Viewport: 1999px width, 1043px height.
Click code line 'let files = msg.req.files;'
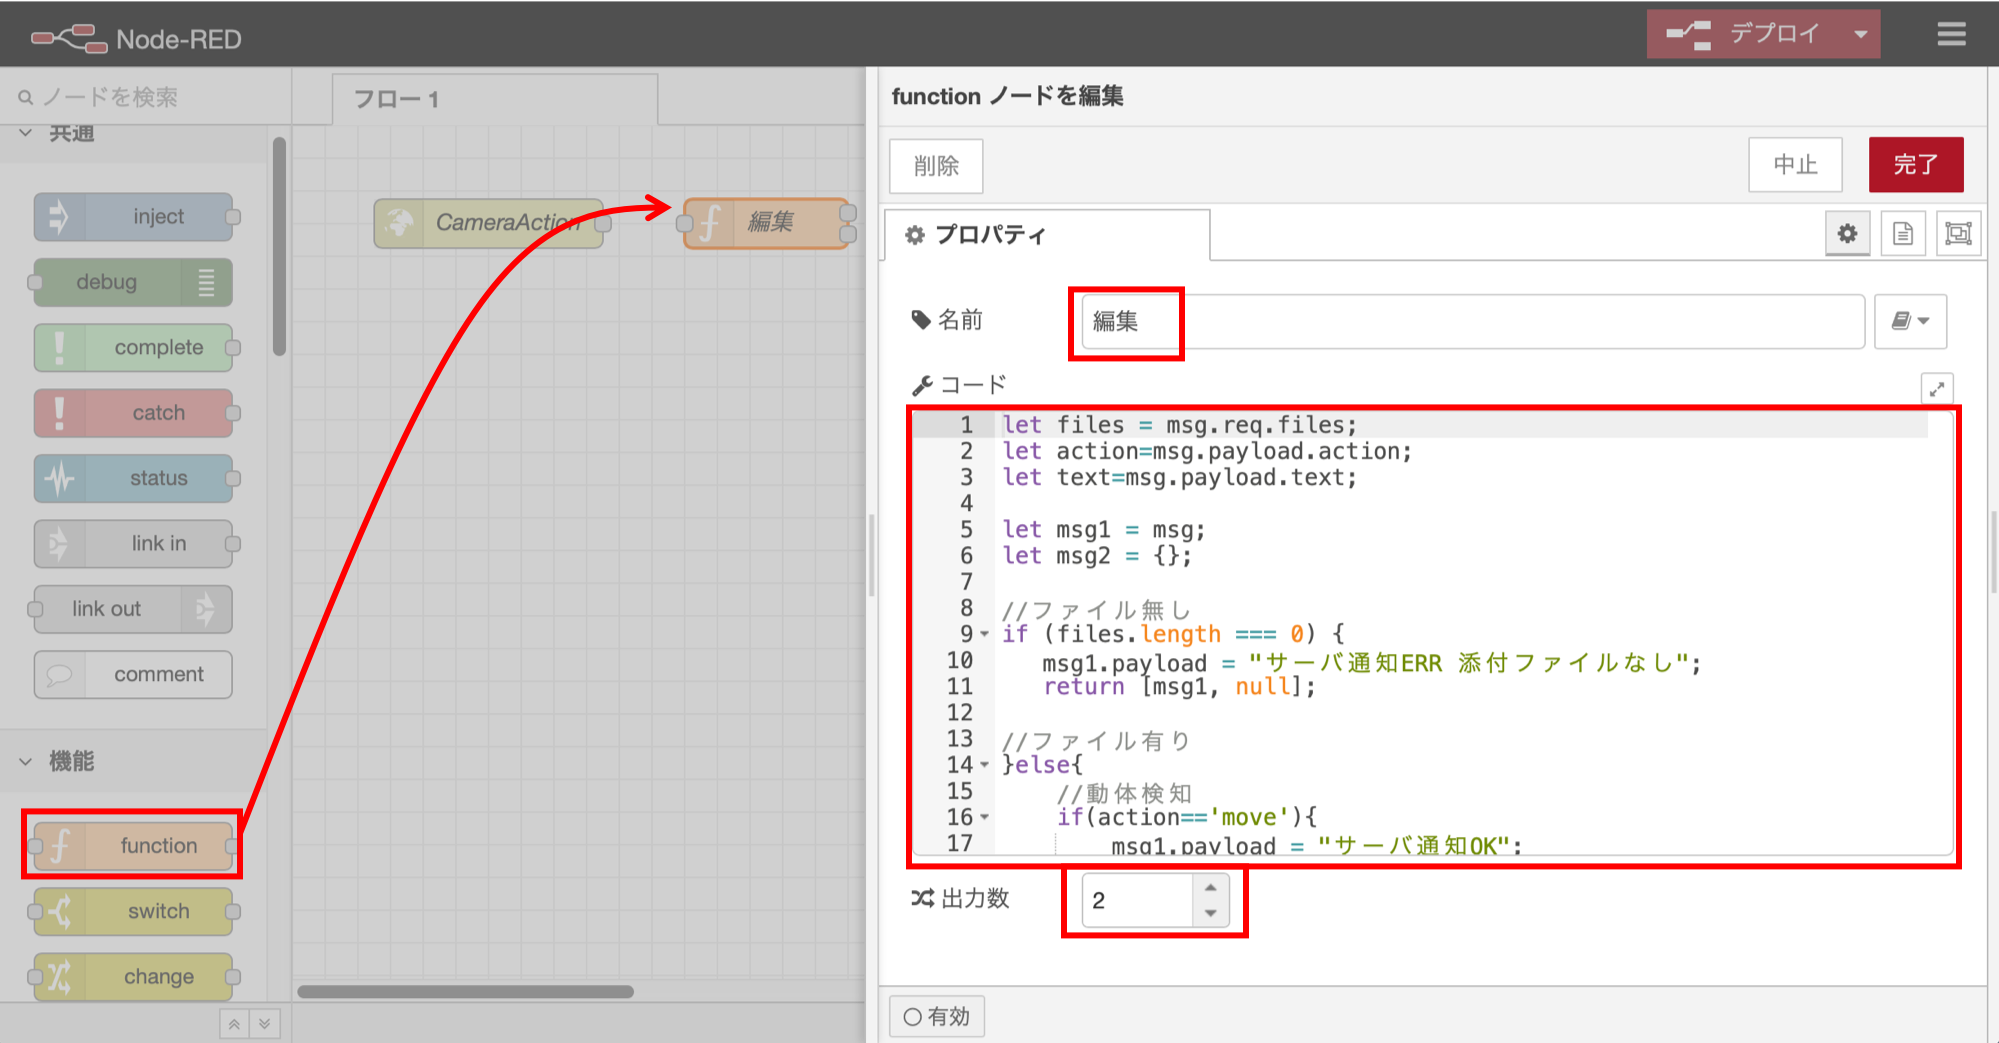click(1180, 425)
